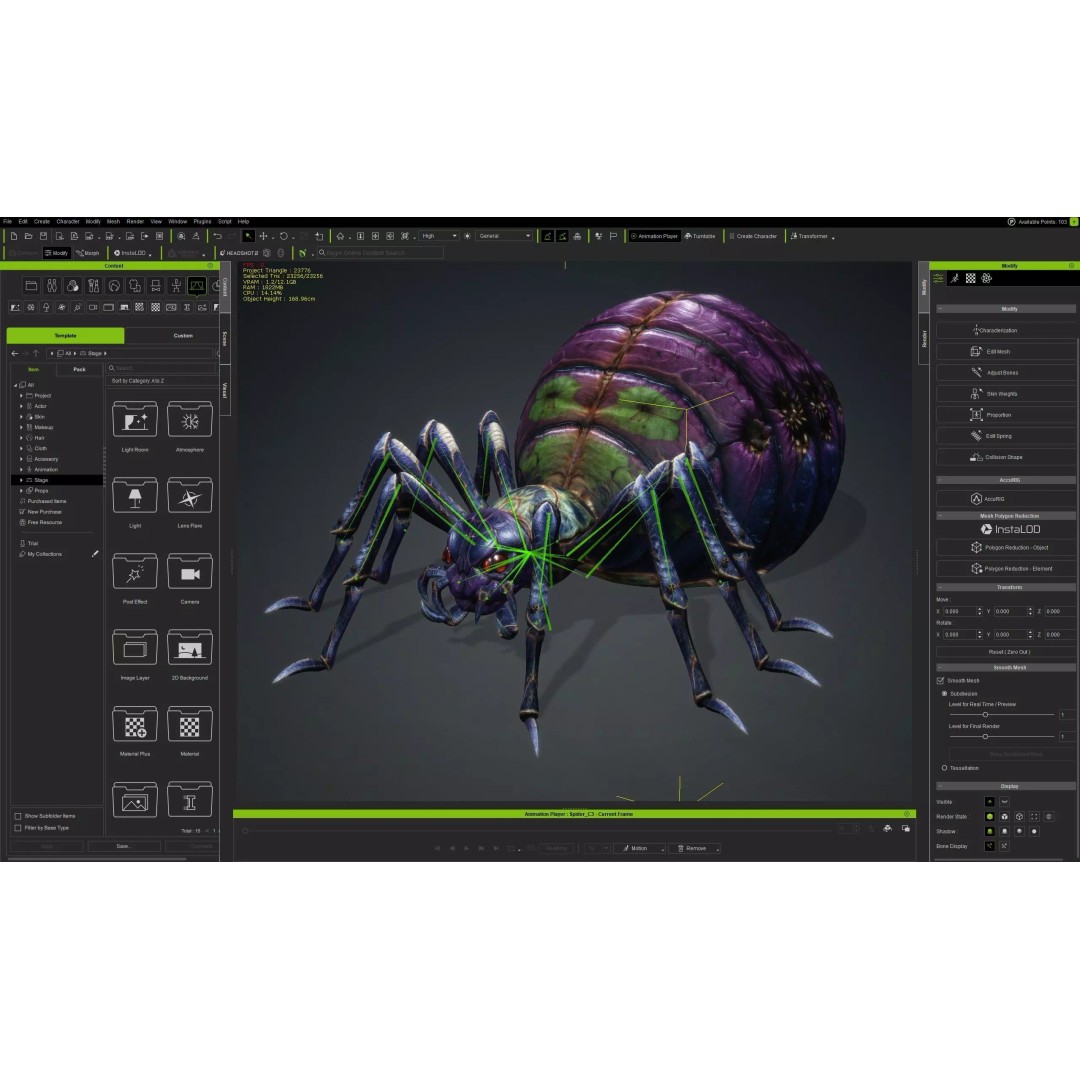Select the Subdivision radio button

[x=944, y=694]
